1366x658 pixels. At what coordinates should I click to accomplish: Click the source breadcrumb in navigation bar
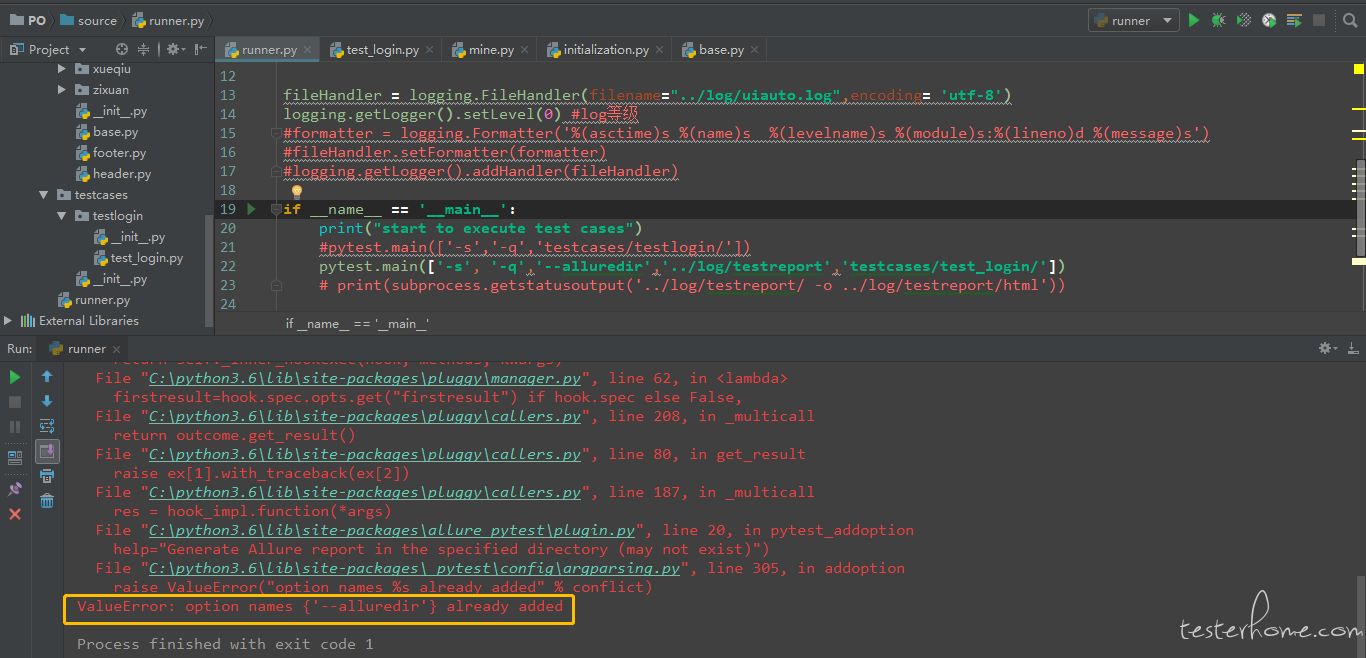point(88,20)
